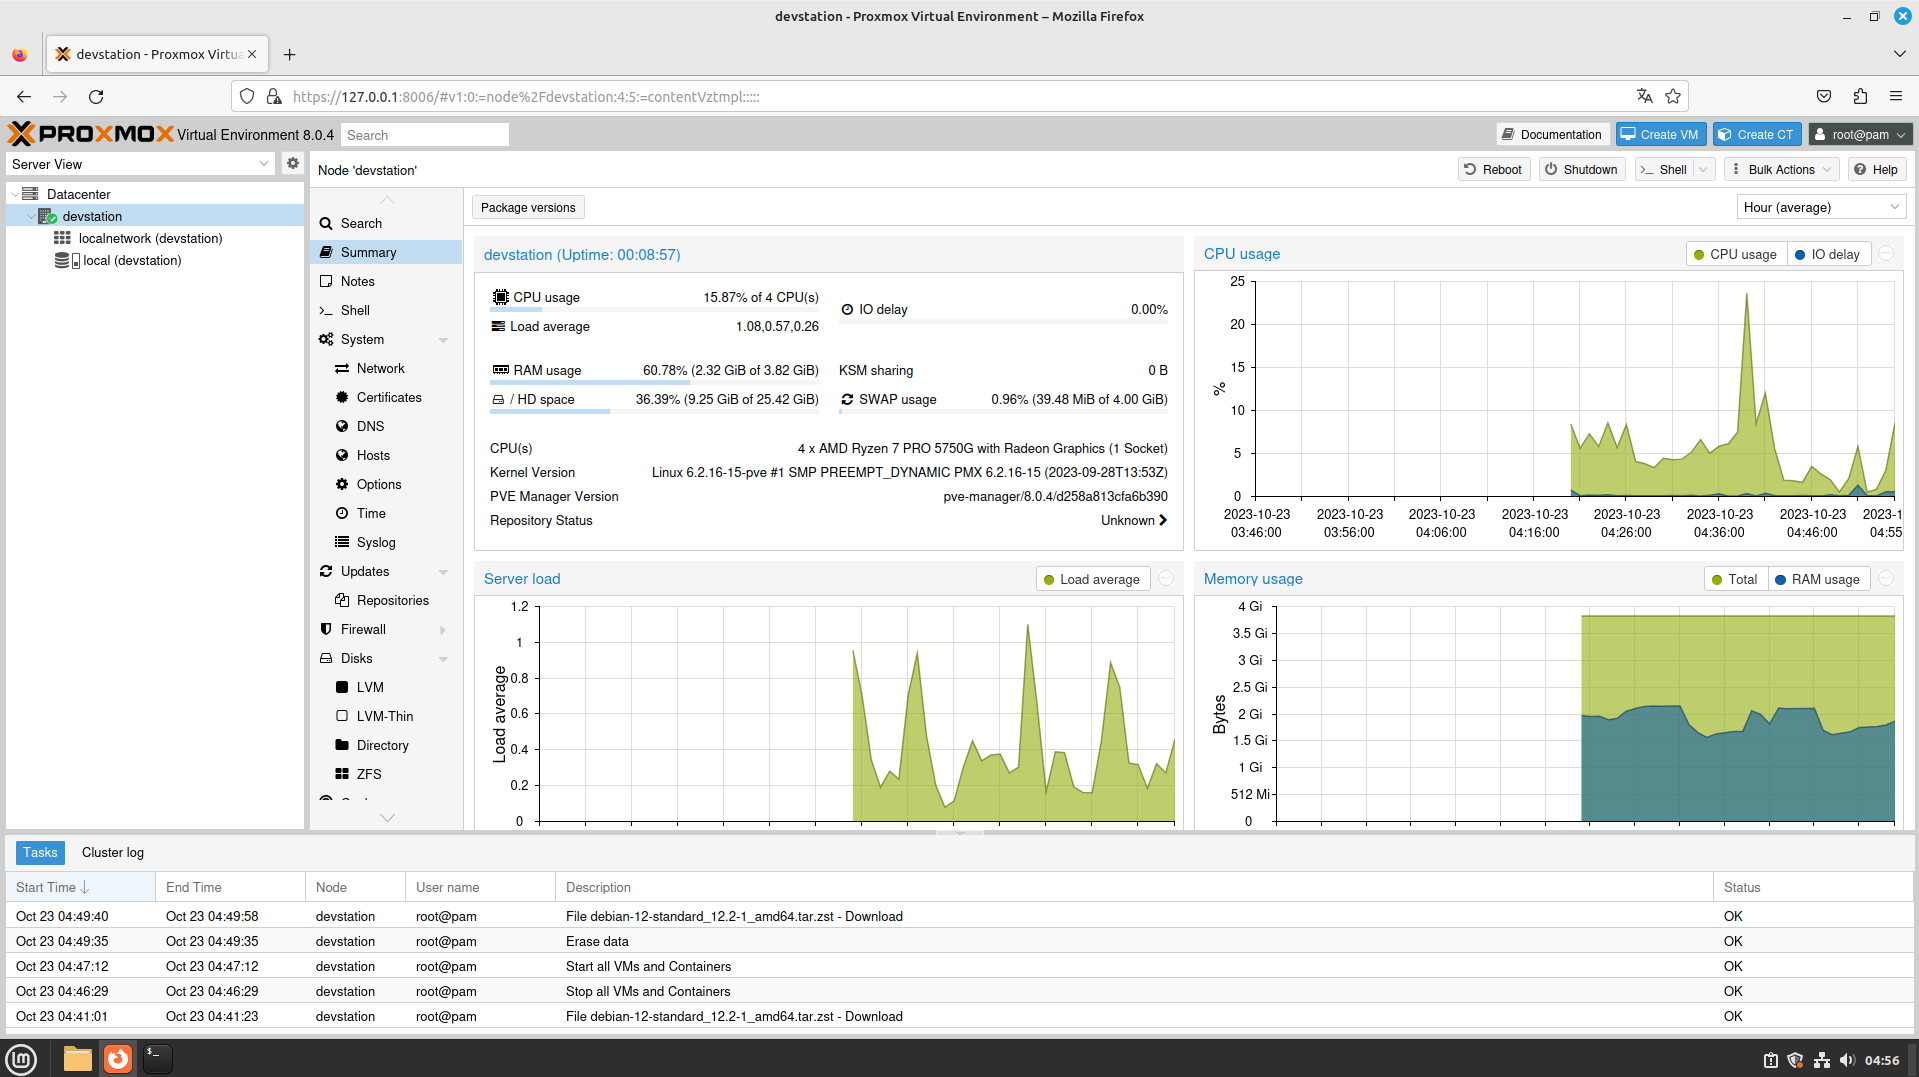1919x1077 pixels.
Task: Click undo-zoom button on Memory usage chart
Action: point(1886,578)
